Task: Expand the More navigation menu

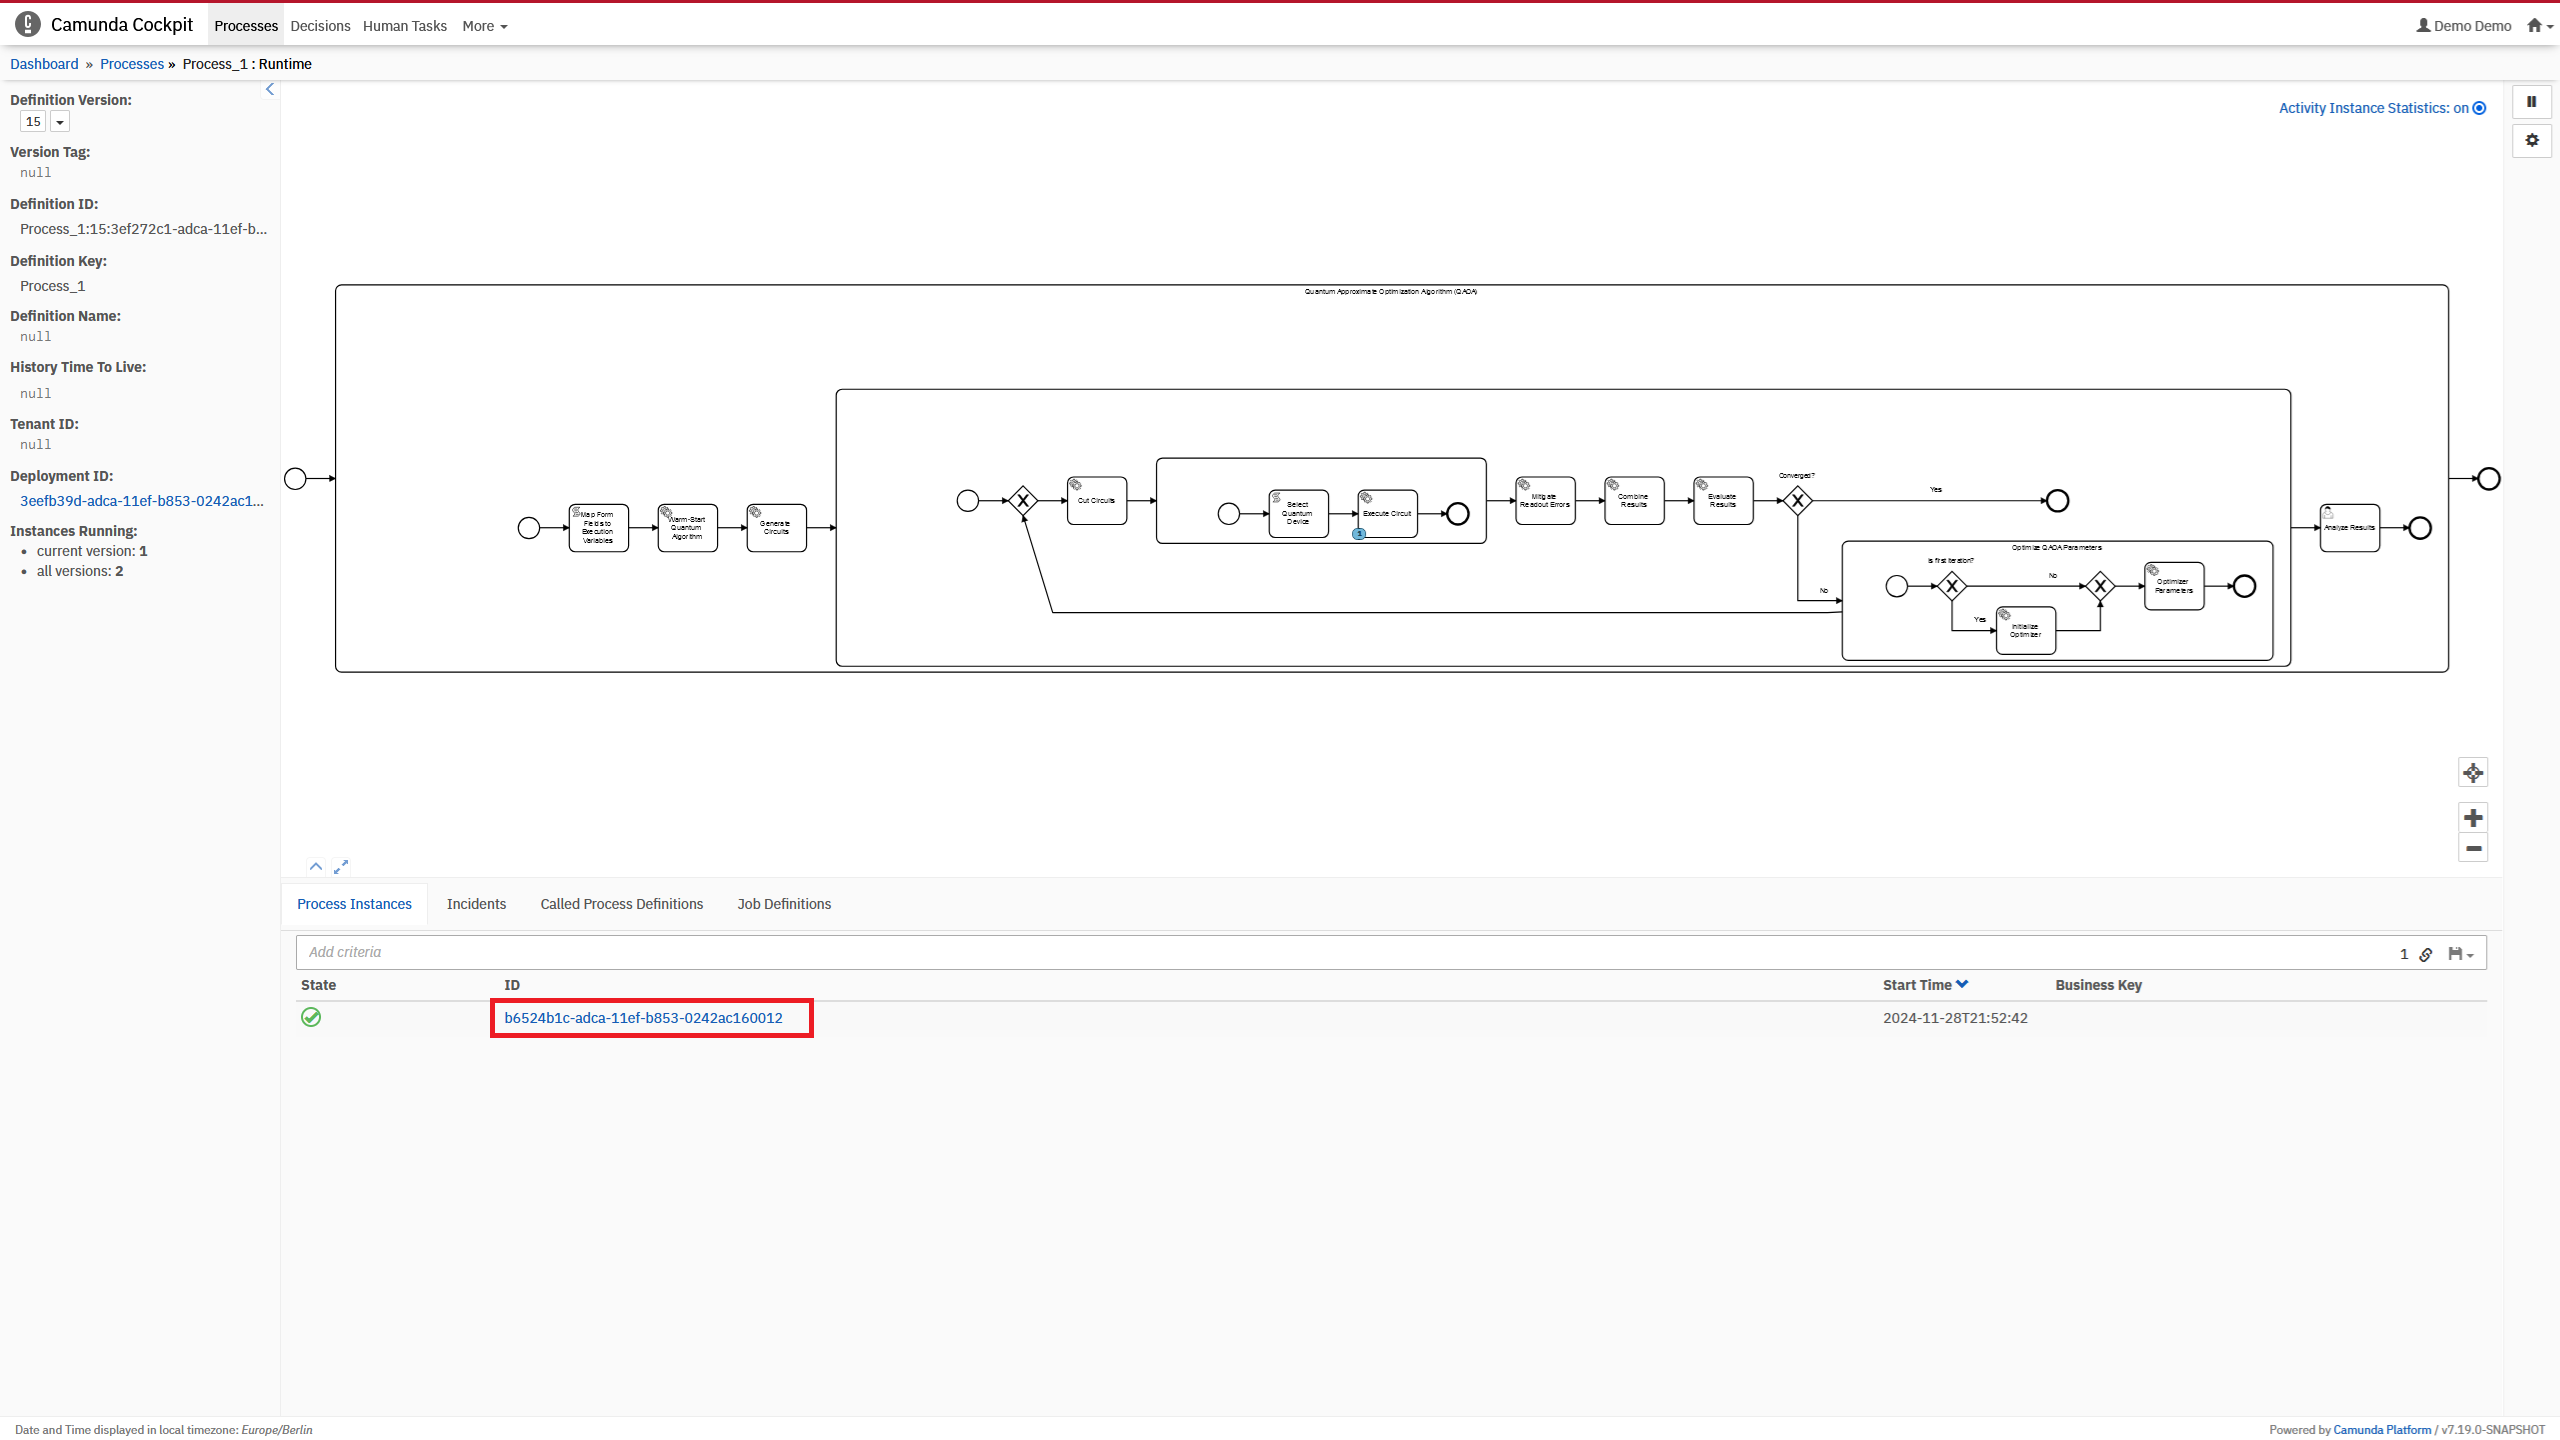Action: tap(484, 26)
